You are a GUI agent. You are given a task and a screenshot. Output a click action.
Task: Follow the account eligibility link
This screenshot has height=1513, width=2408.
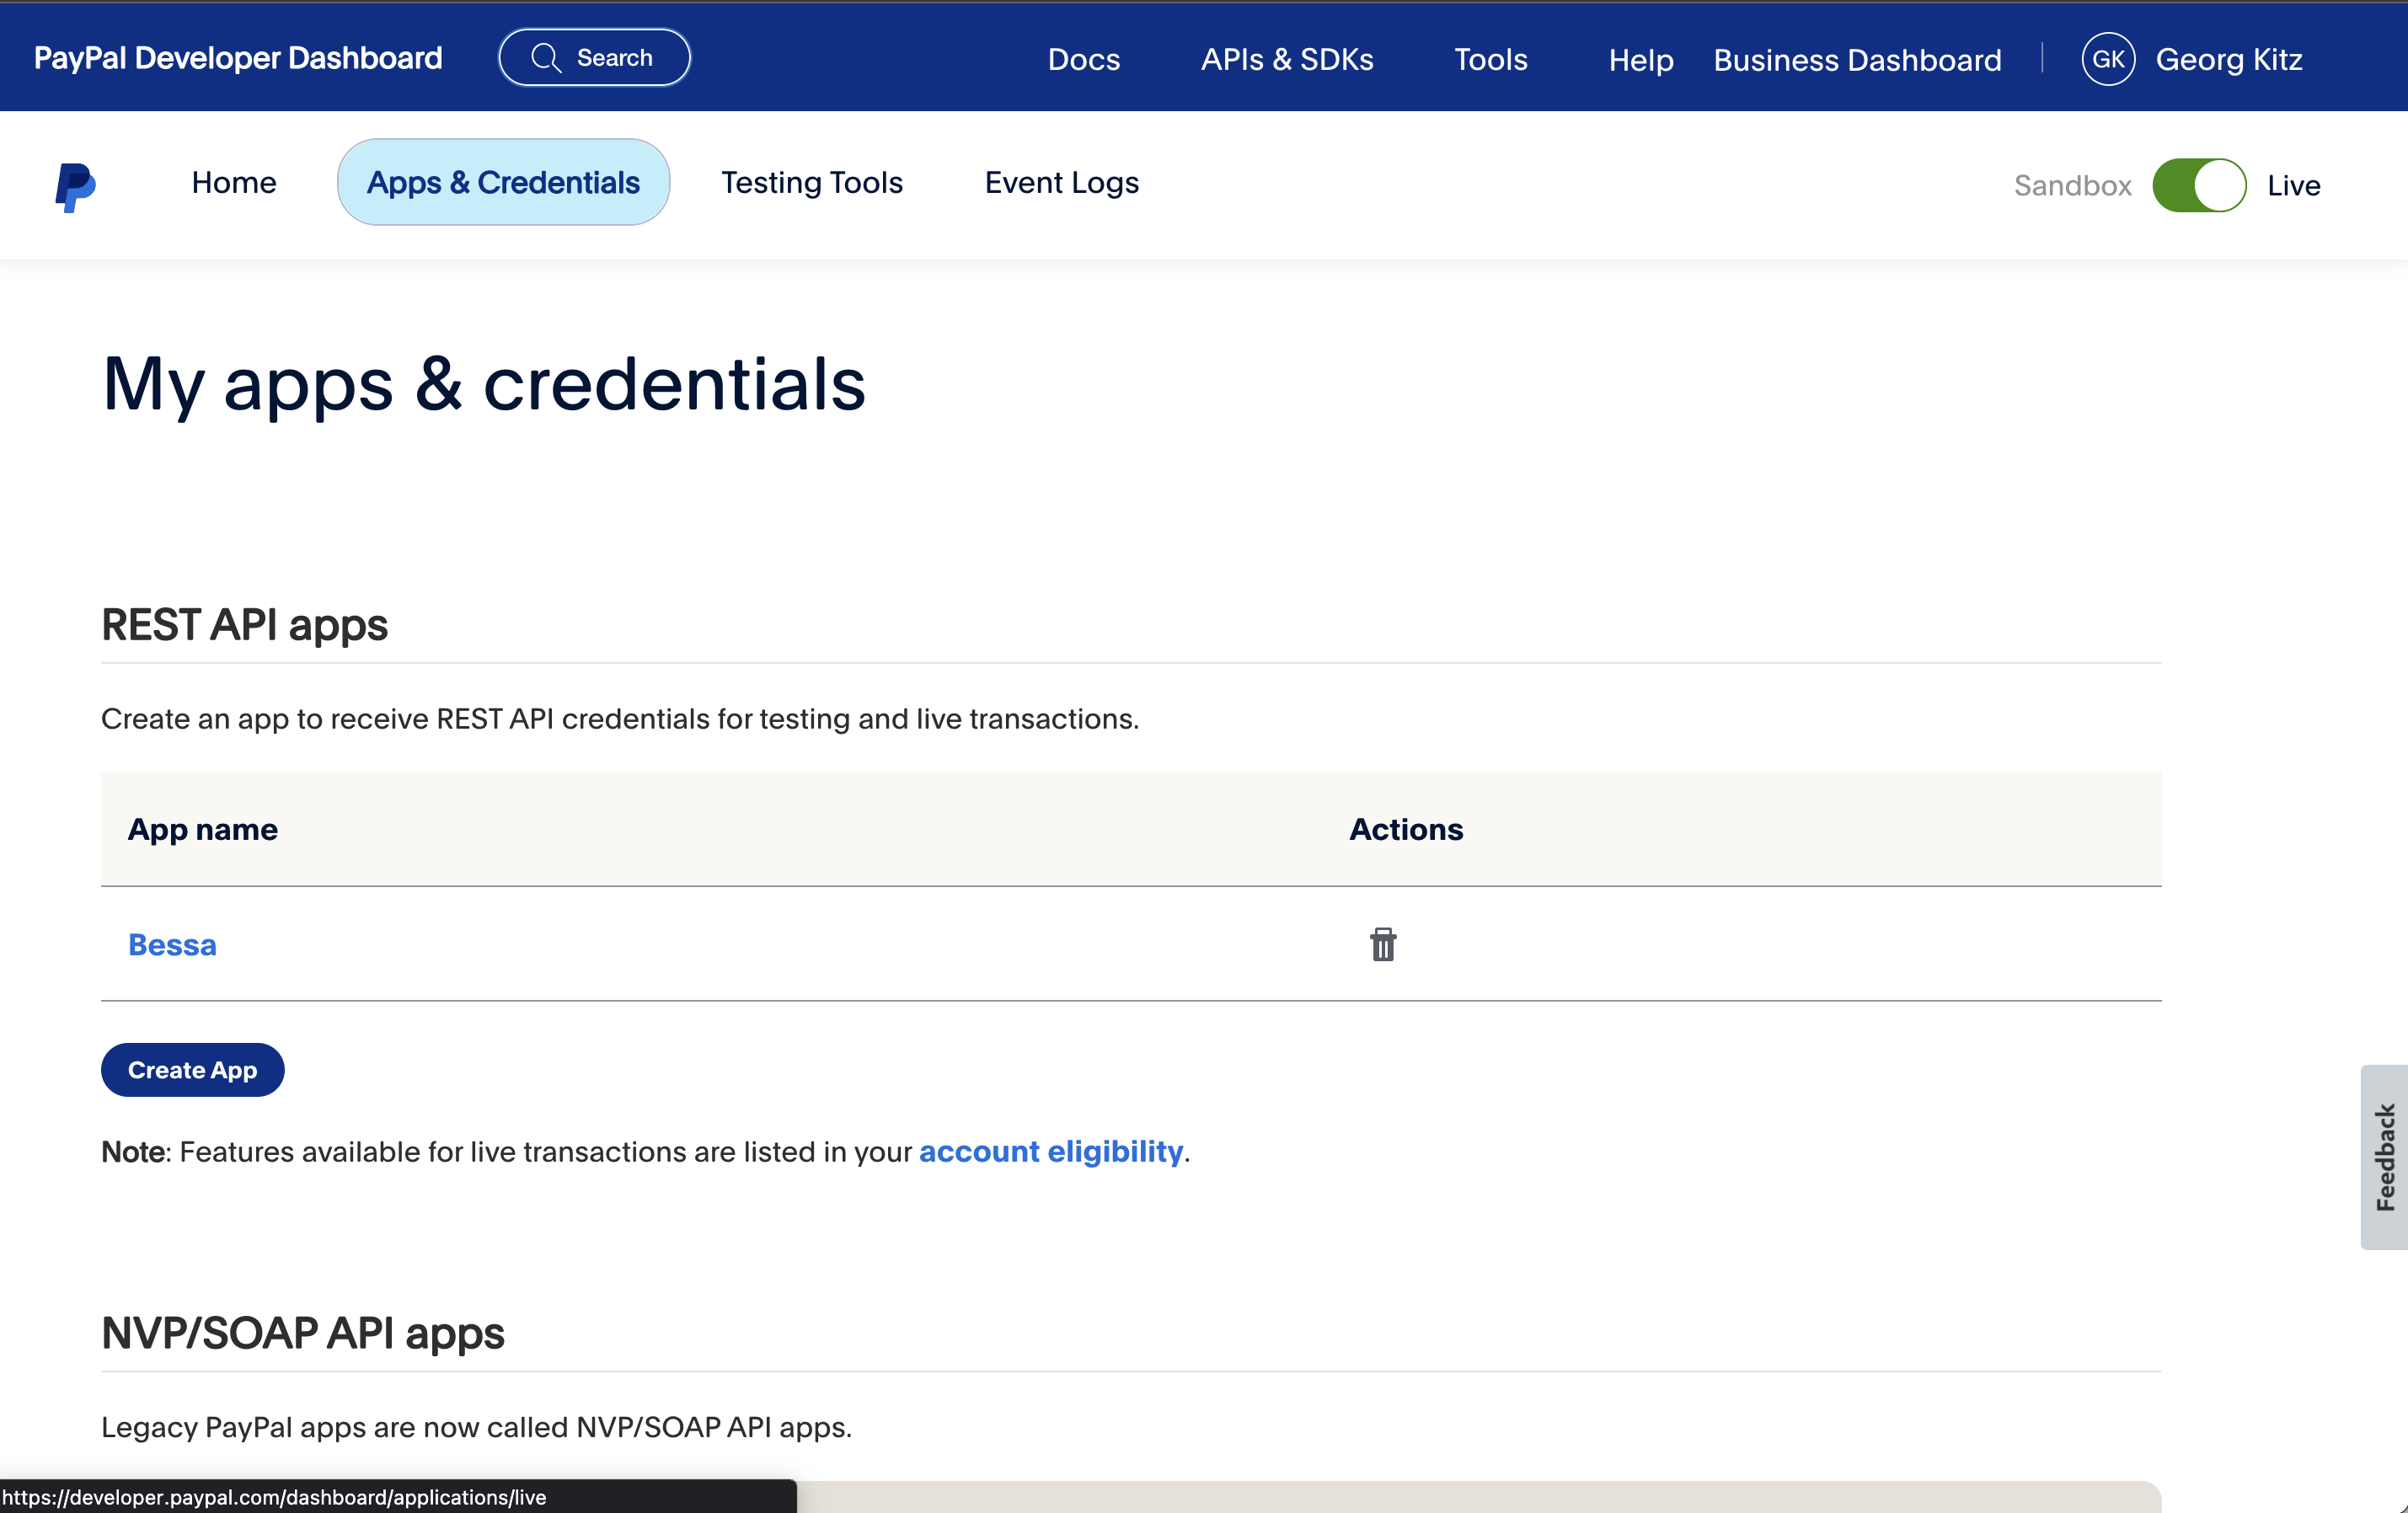coord(1050,1152)
